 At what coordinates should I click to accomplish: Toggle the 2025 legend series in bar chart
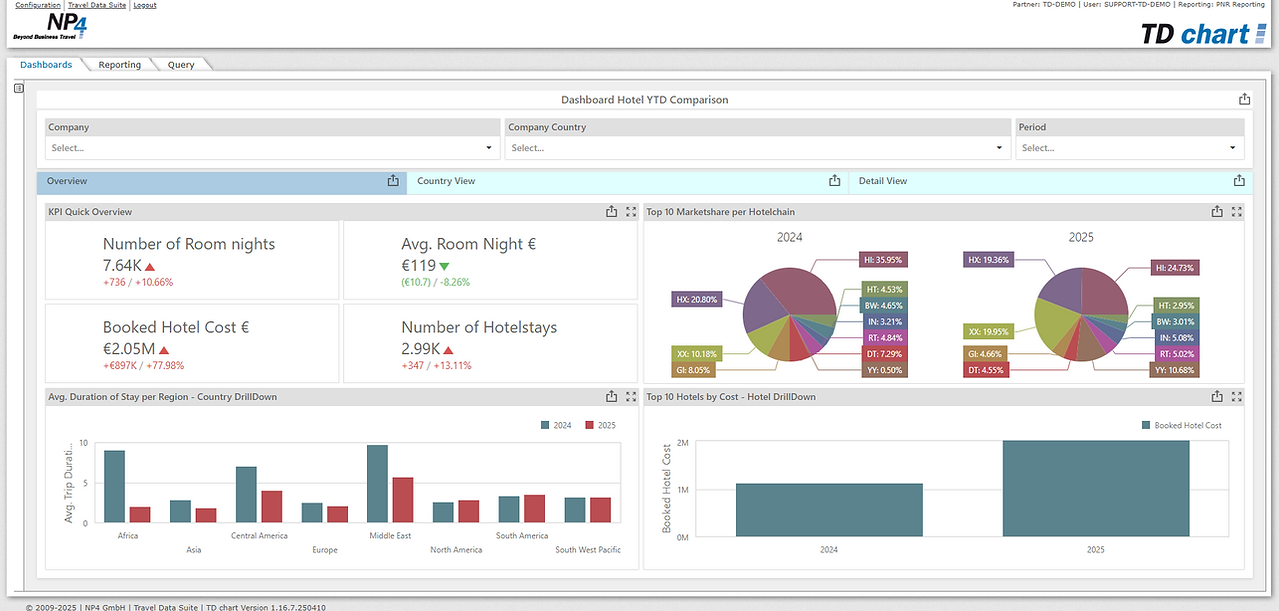[600, 425]
